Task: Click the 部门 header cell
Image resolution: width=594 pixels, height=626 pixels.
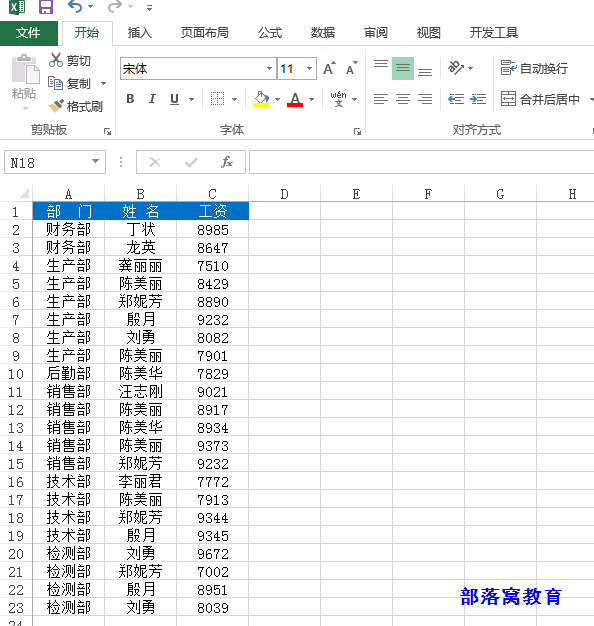Action: point(69,211)
